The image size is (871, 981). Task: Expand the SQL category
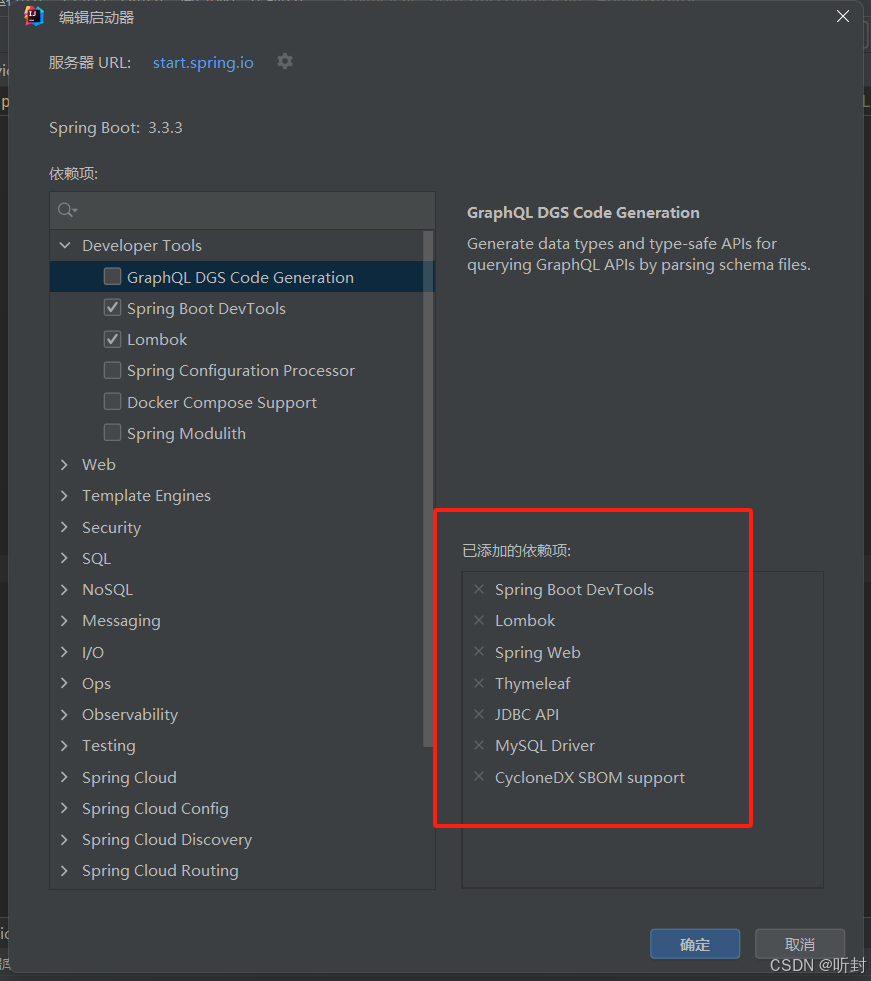coord(64,558)
